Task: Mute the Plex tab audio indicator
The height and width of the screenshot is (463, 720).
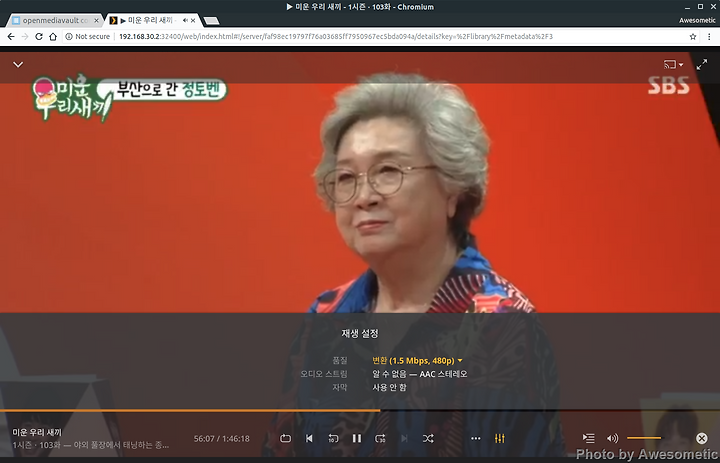Action: point(185,20)
